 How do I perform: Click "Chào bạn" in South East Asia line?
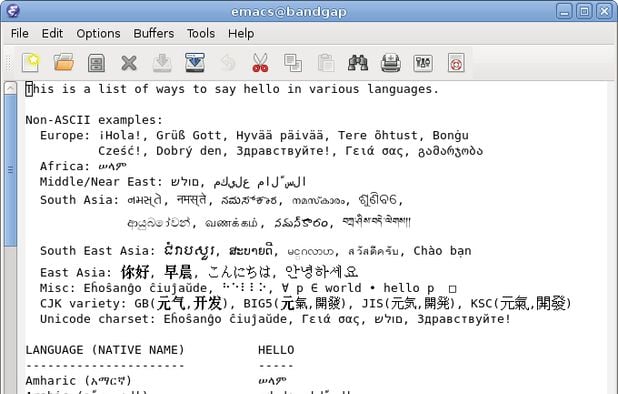(442, 251)
